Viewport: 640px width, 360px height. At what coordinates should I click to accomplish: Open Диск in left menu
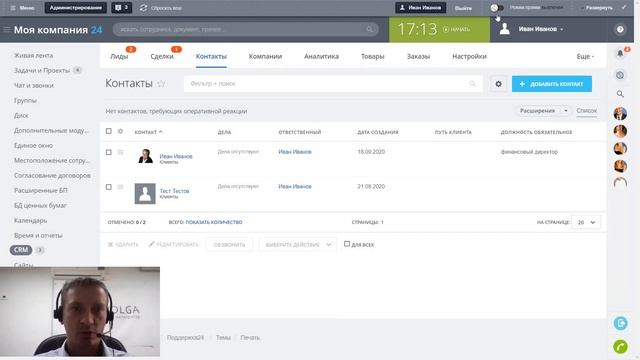point(21,116)
